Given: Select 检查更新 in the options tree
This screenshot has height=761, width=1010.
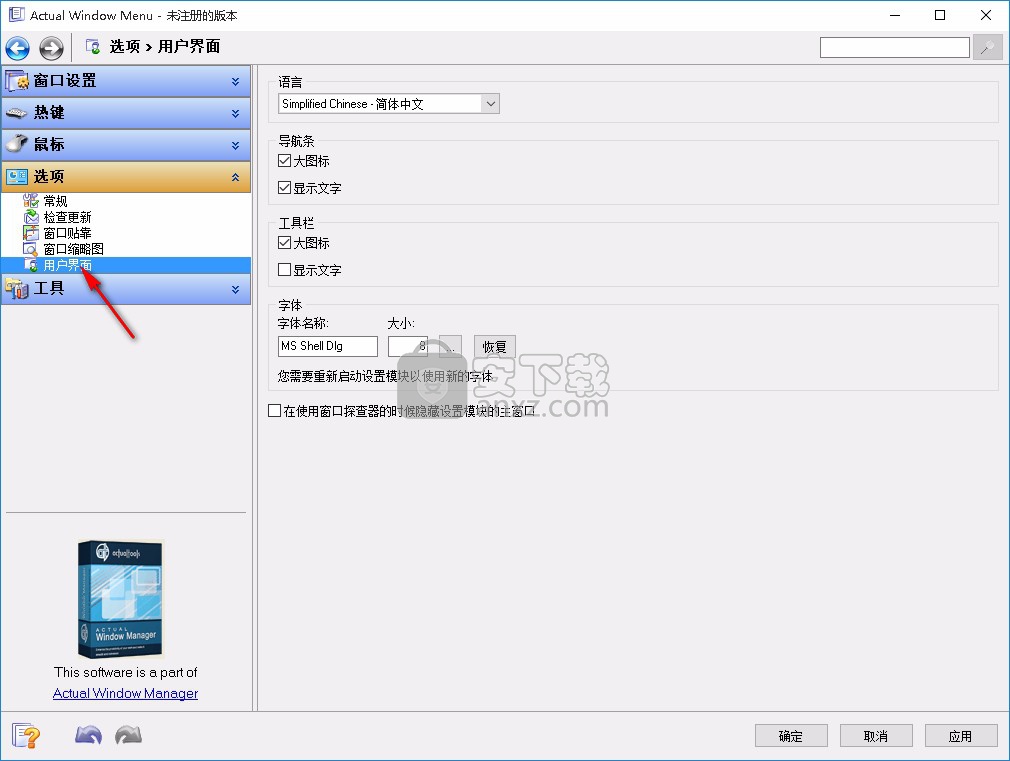Looking at the screenshot, I should point(68,217).
